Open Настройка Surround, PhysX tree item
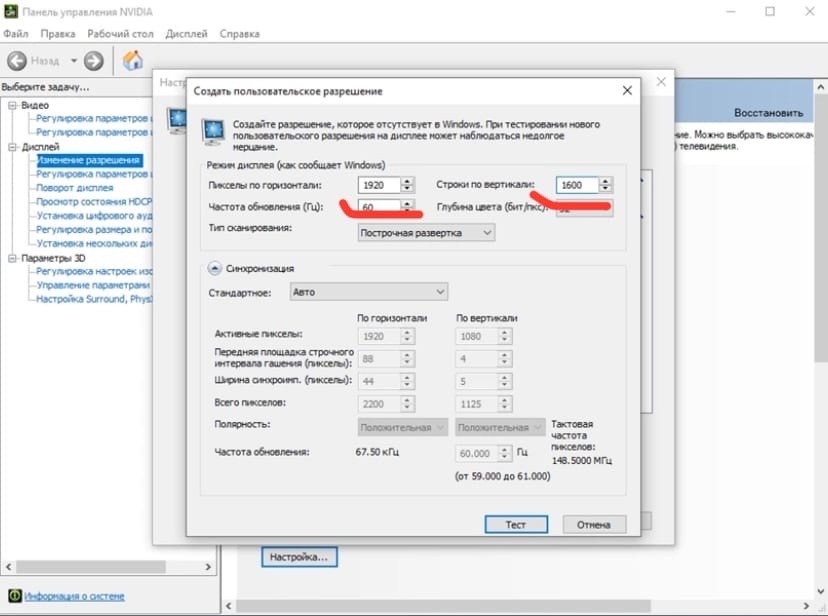The height and width of the screenshot is (616, 828). click(x=93, y=299)
